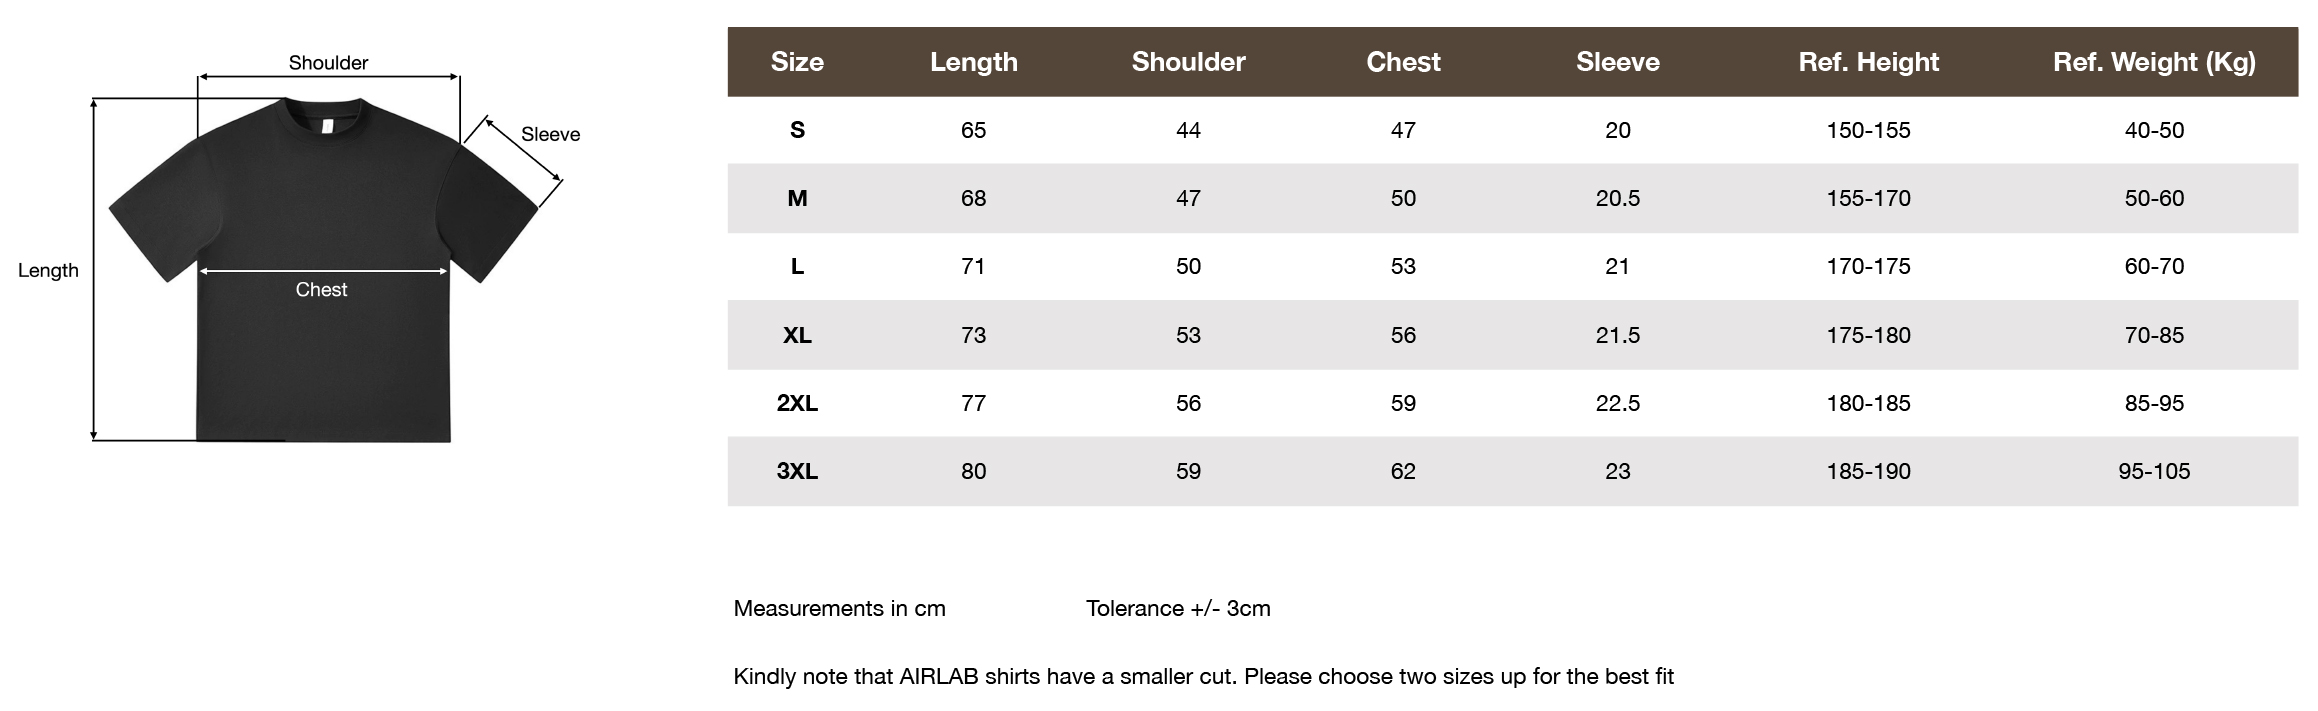Click the Length label beside the shirt
Image resolution: width=2318 pixels, height=711 pixels.
click(48, 270)
